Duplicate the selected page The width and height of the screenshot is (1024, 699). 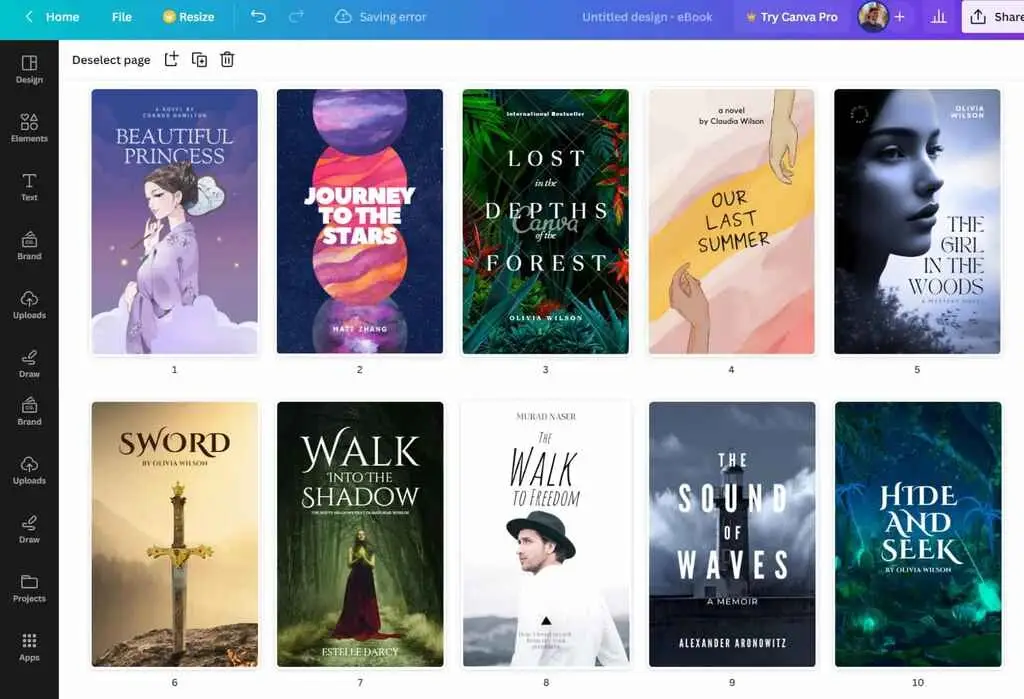click(x=199, y=59)
